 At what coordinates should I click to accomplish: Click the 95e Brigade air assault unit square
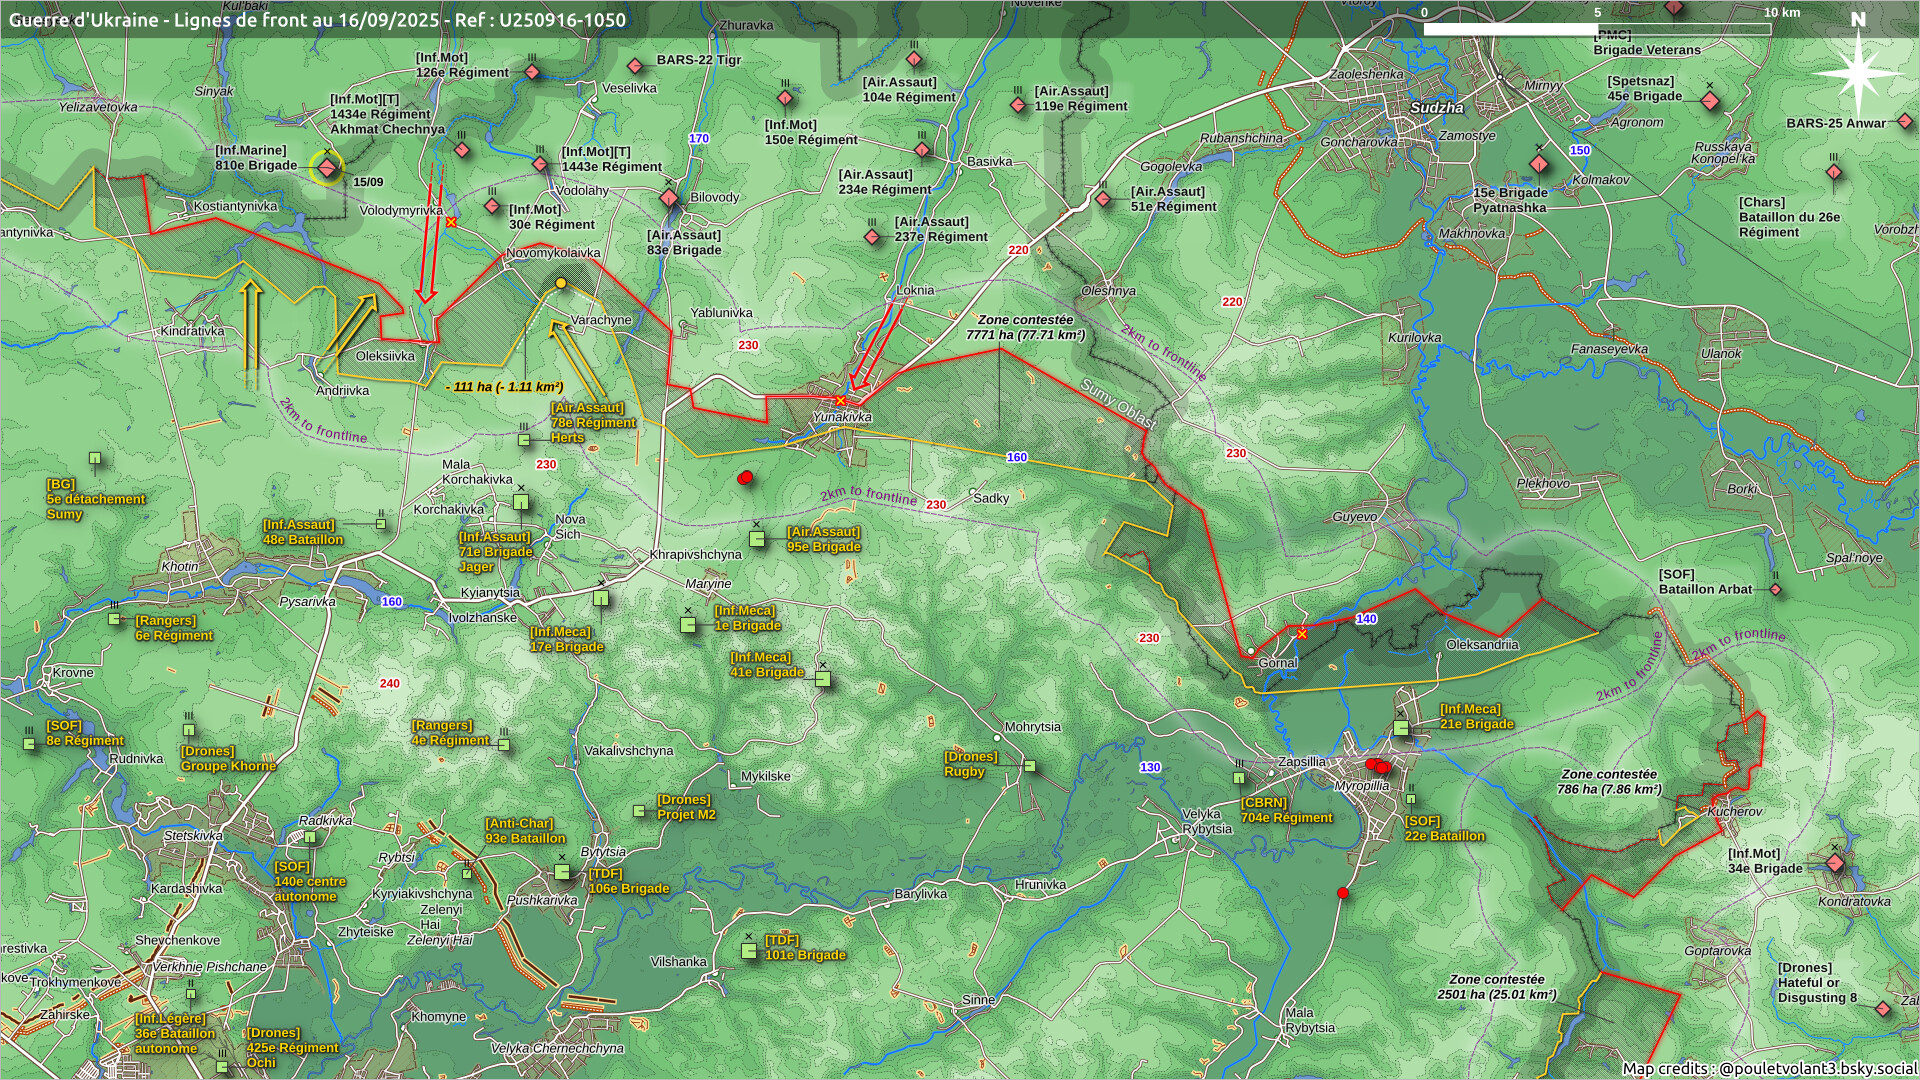click(x=758, y=540)
